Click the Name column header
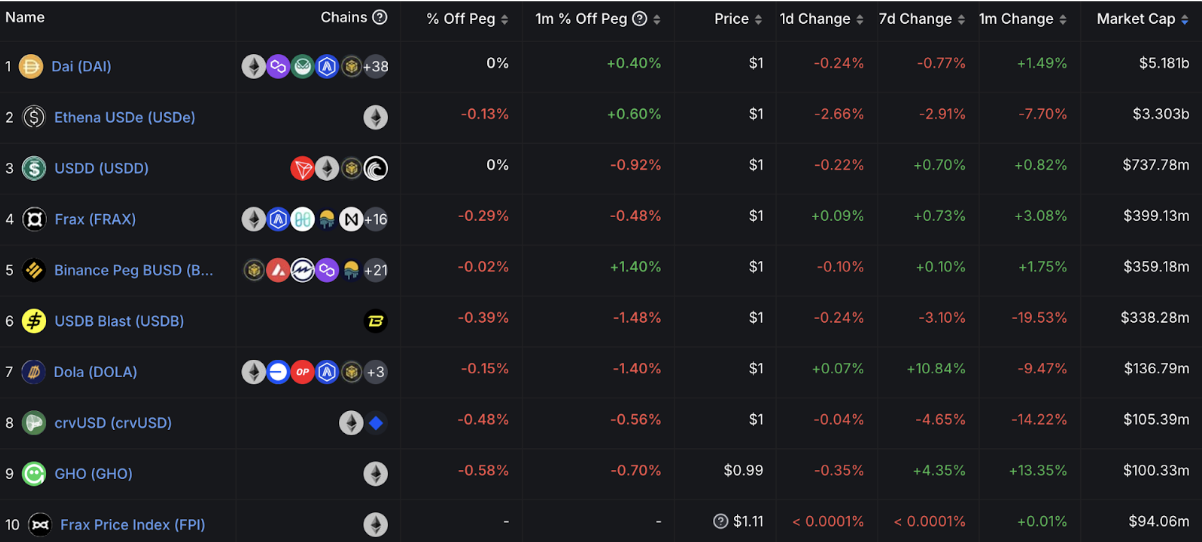This screenshot has width=1202, height=542. tap(25, 18)
